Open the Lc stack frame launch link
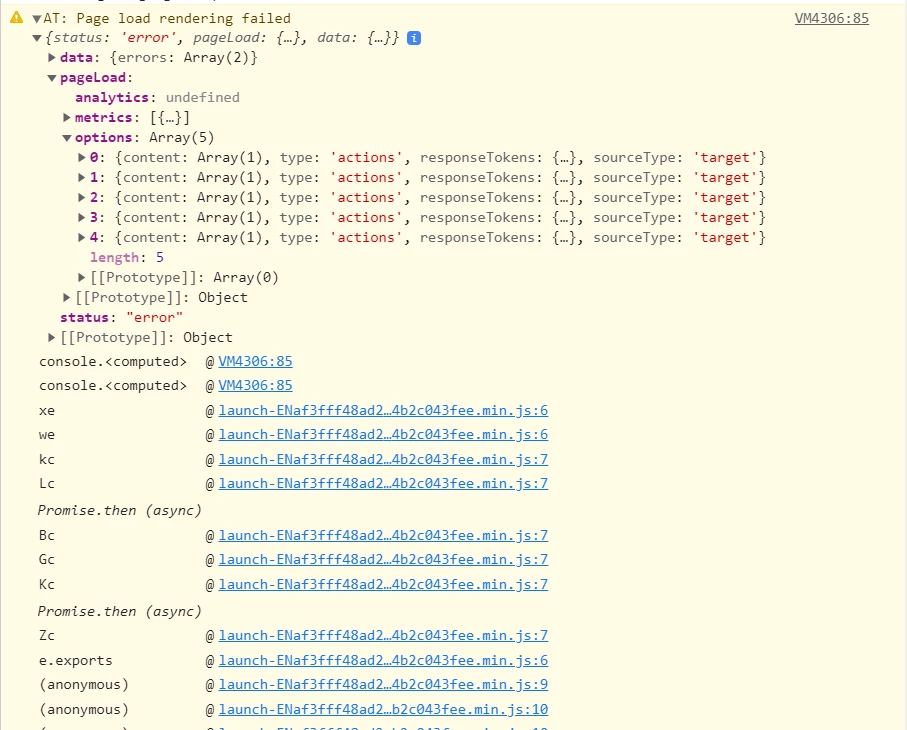Viewport: 907px width, 730px height. tap(383, 484)
